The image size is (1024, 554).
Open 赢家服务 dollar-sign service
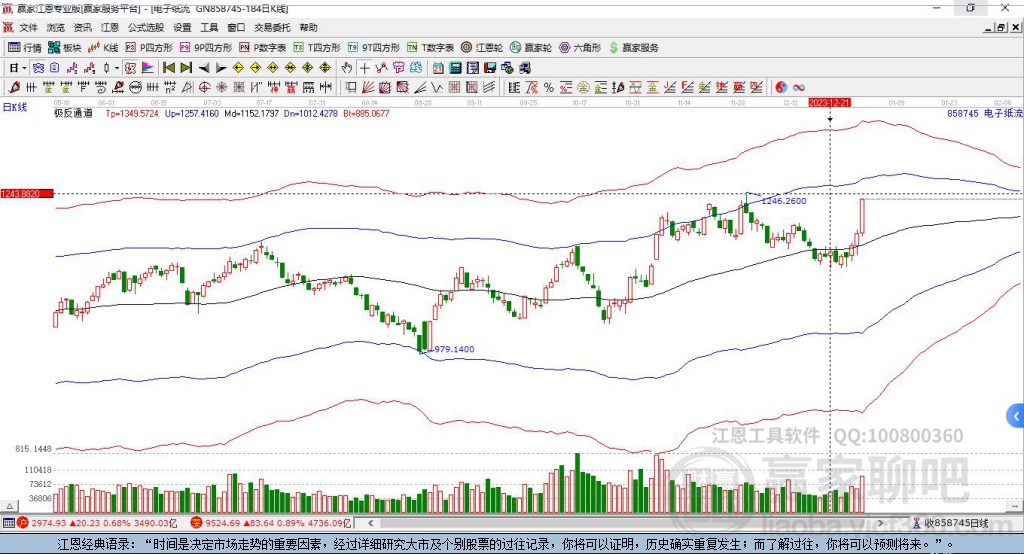click(x=633, y=48)
